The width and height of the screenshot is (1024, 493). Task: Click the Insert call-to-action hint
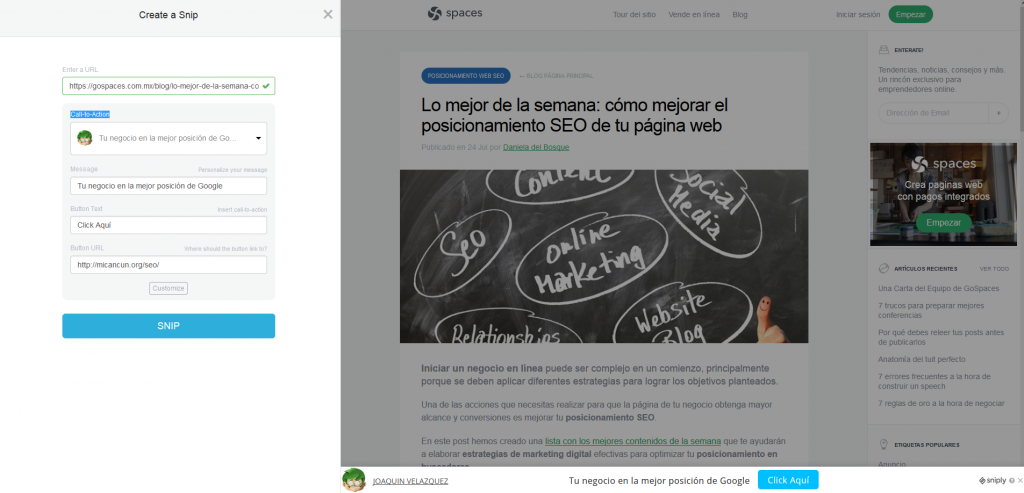click(x=242, y=210)
